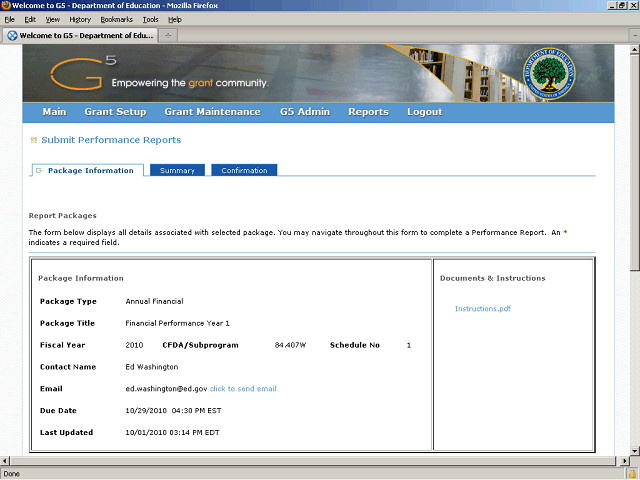The width and height of the screenshot is (640, 480).
Task: Click the vertical scrollbar up arrow
Action: coord(635,50)
